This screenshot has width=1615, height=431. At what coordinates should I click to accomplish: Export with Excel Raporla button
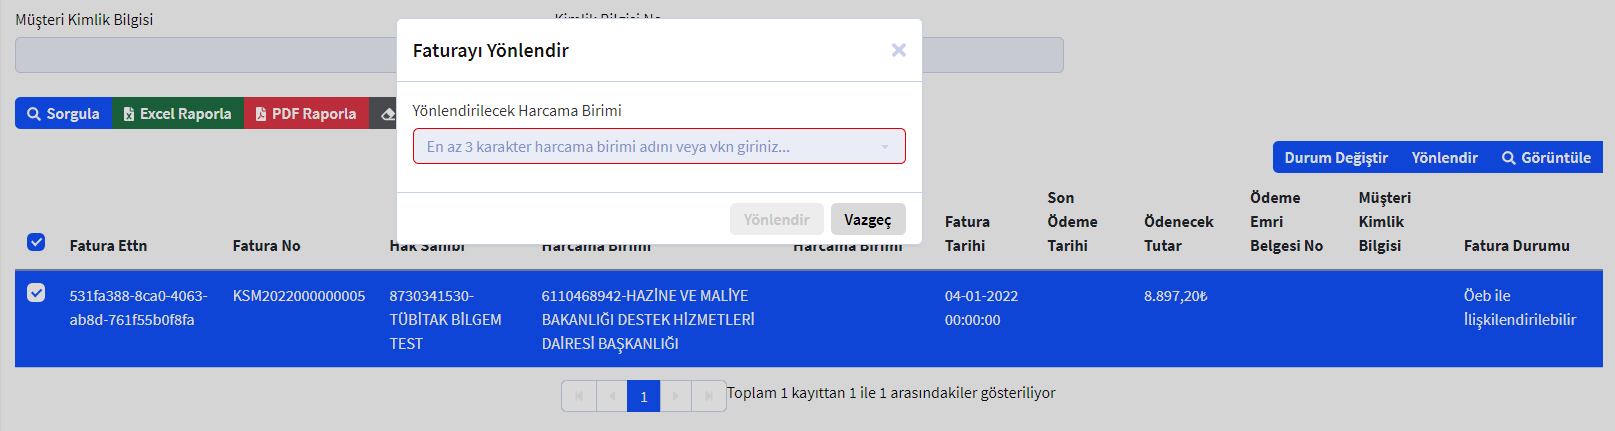177,114
